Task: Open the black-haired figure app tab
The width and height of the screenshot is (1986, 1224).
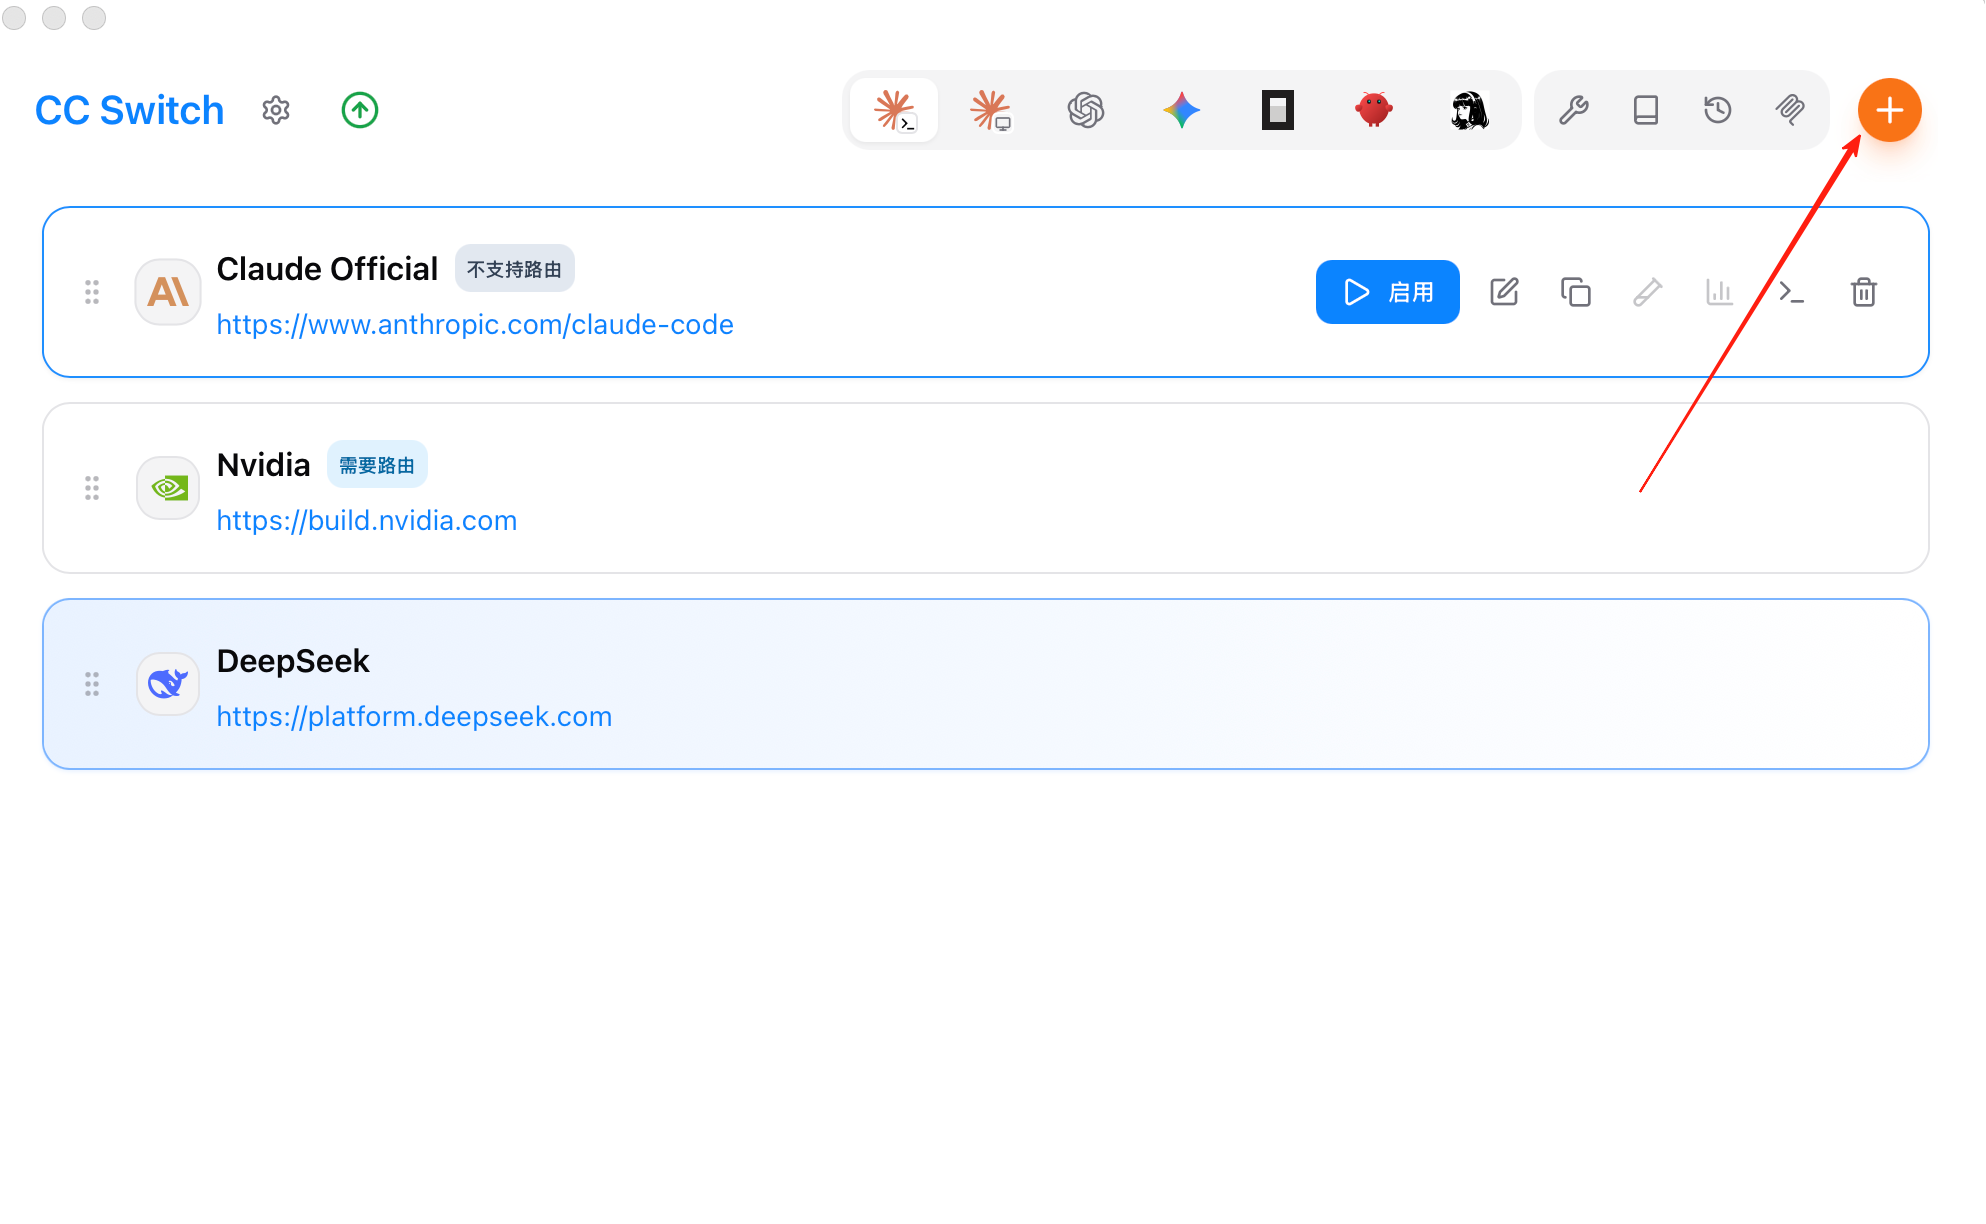Action: coord(1470,110)
